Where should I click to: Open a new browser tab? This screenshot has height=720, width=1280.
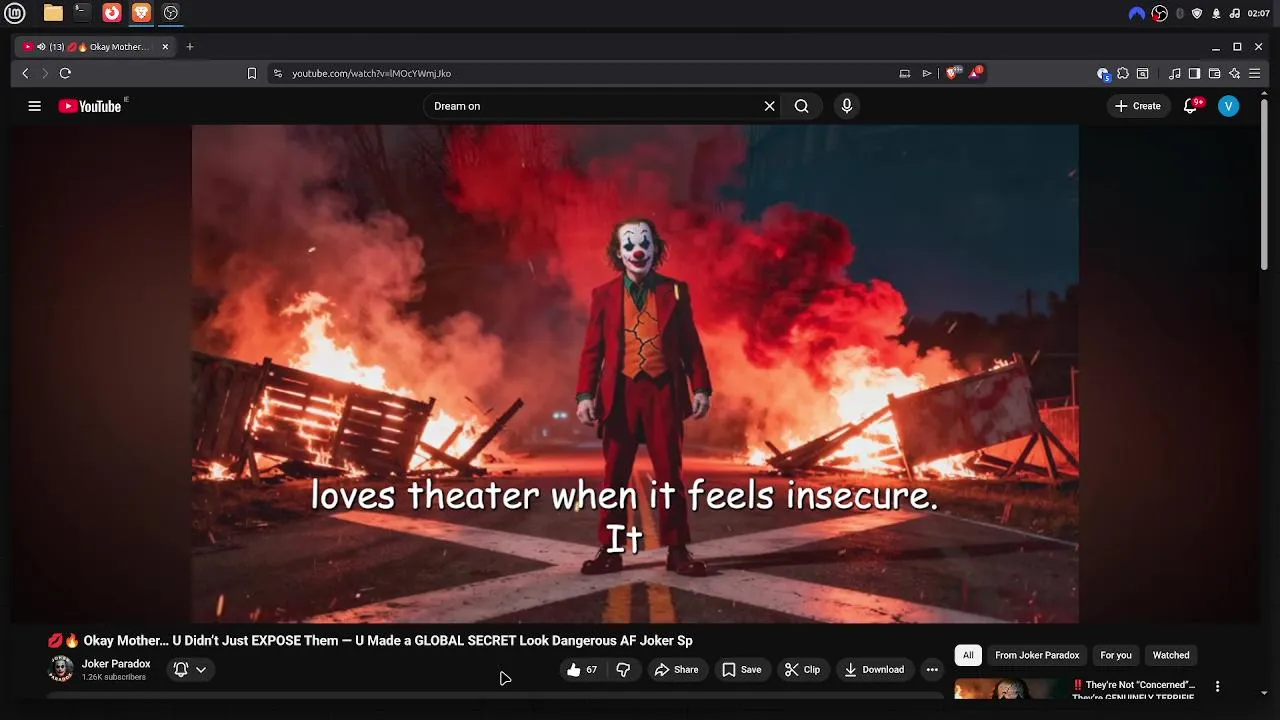190,47
